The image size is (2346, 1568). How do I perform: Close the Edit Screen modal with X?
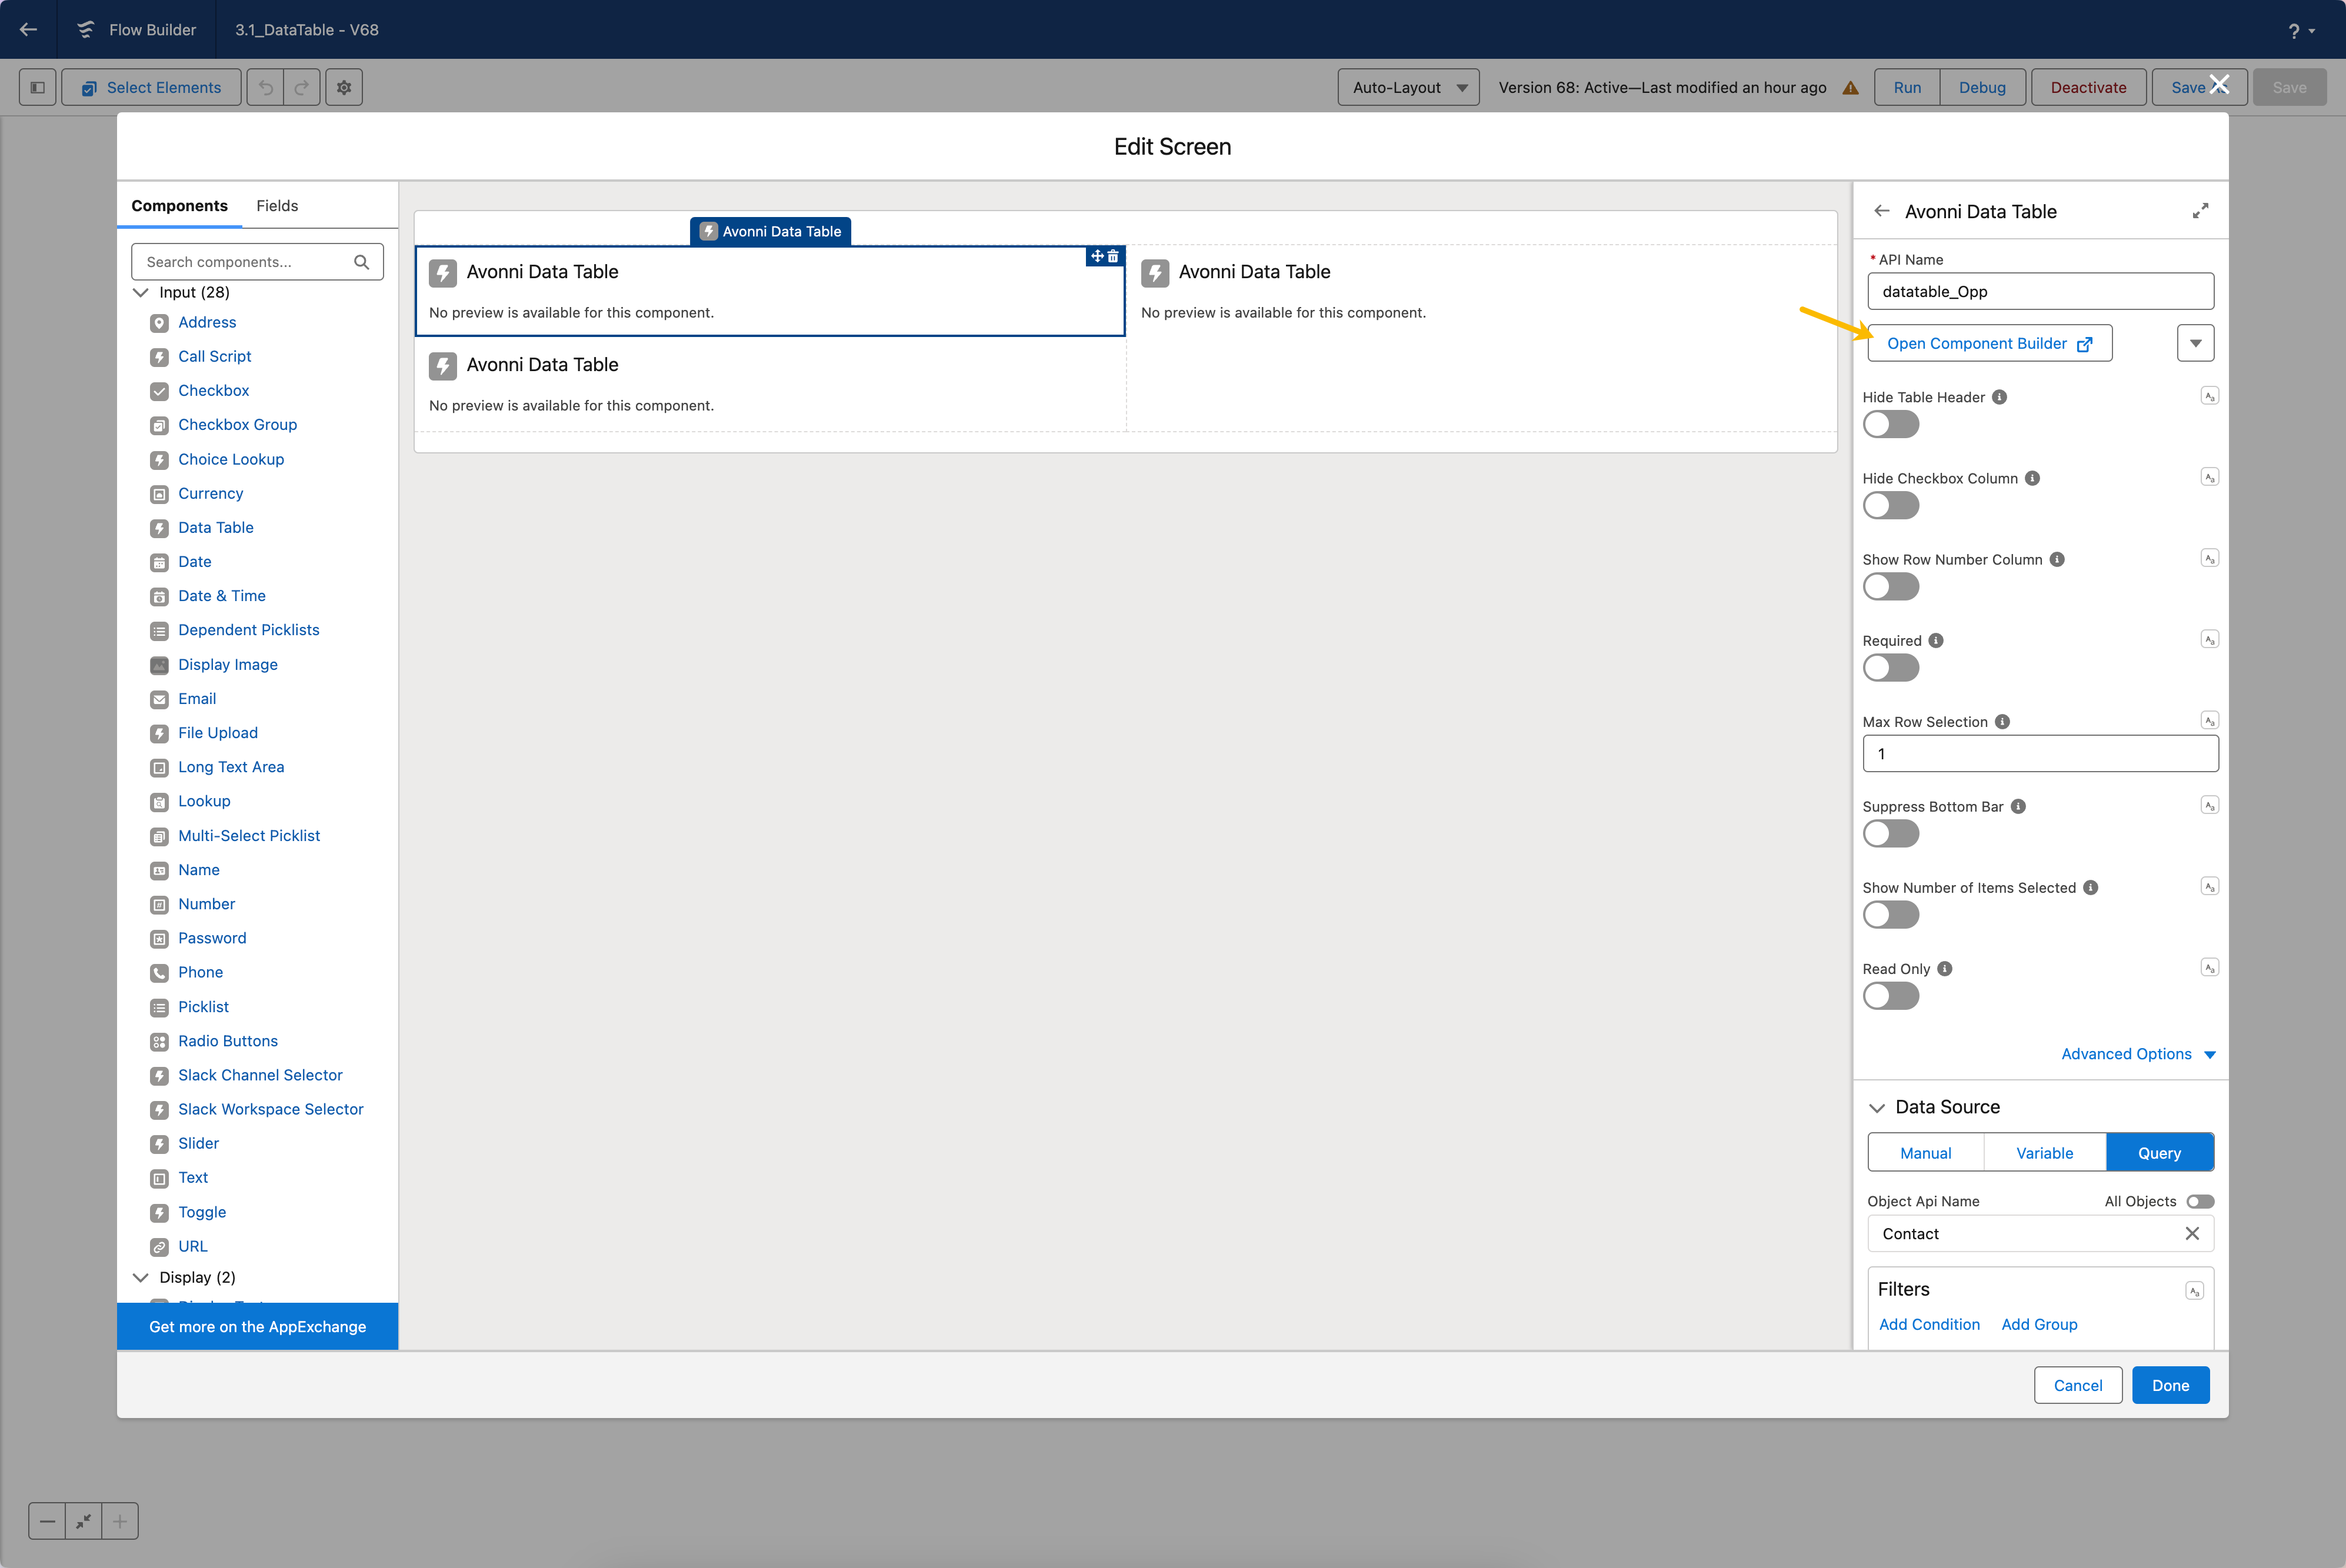[2219, 84]
